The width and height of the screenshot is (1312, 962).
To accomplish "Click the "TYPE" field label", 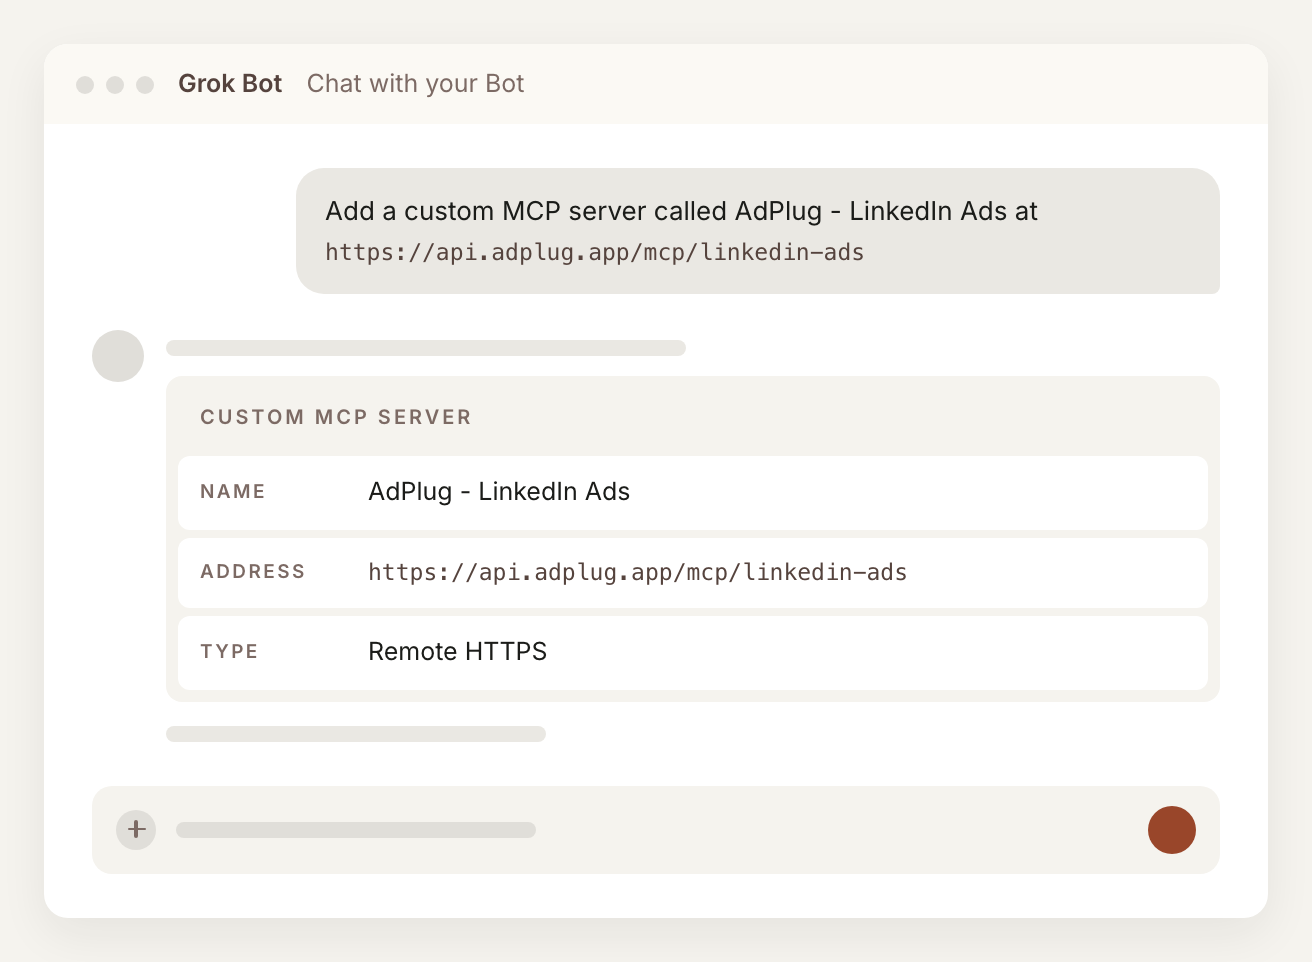I will click(x=229, y=652).
